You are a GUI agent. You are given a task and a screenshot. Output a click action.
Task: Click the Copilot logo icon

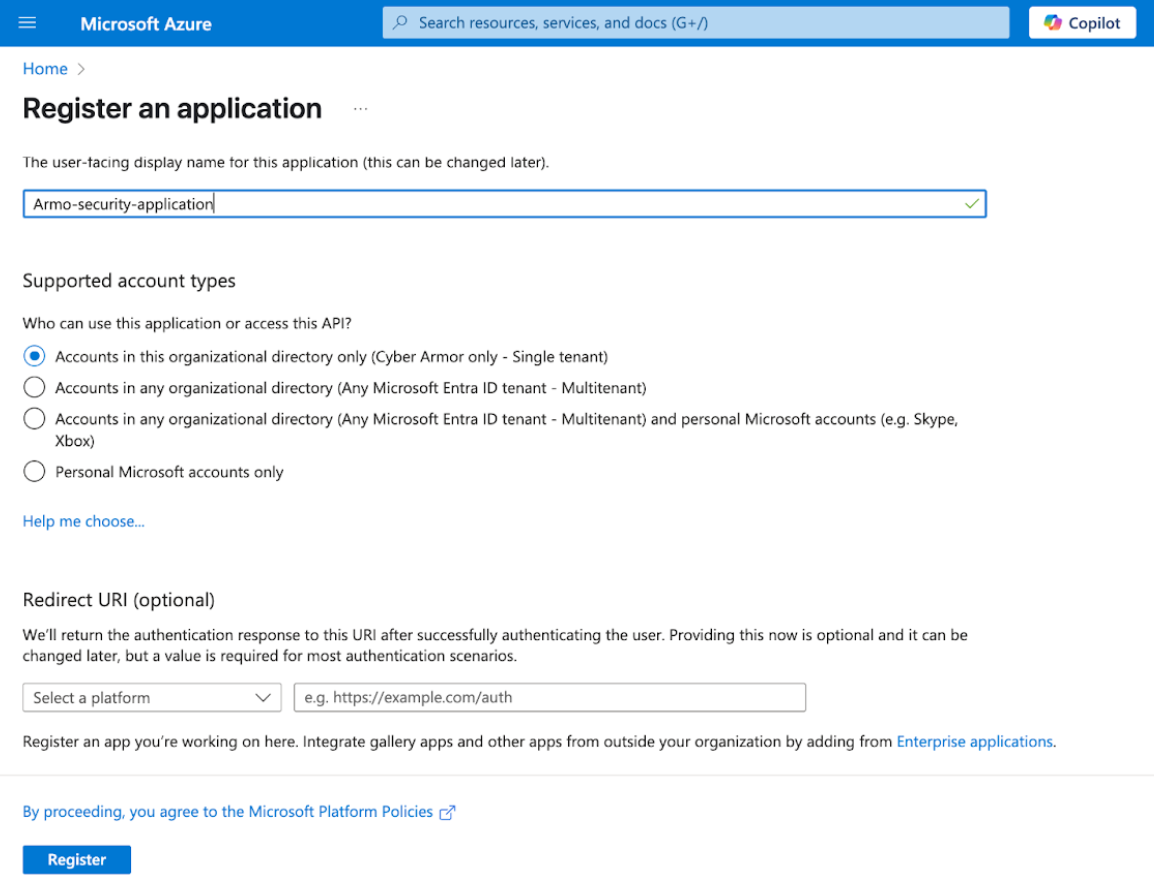(1052, 23)
